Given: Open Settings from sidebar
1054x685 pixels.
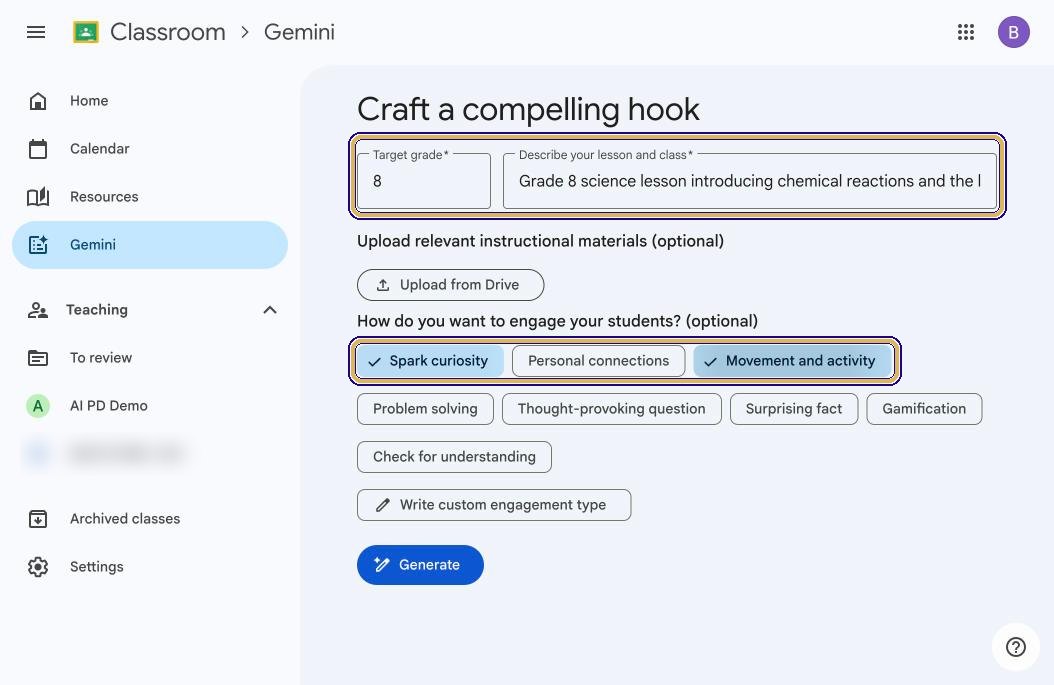Looking at the screenshot, I should click(x=150, y=567).
